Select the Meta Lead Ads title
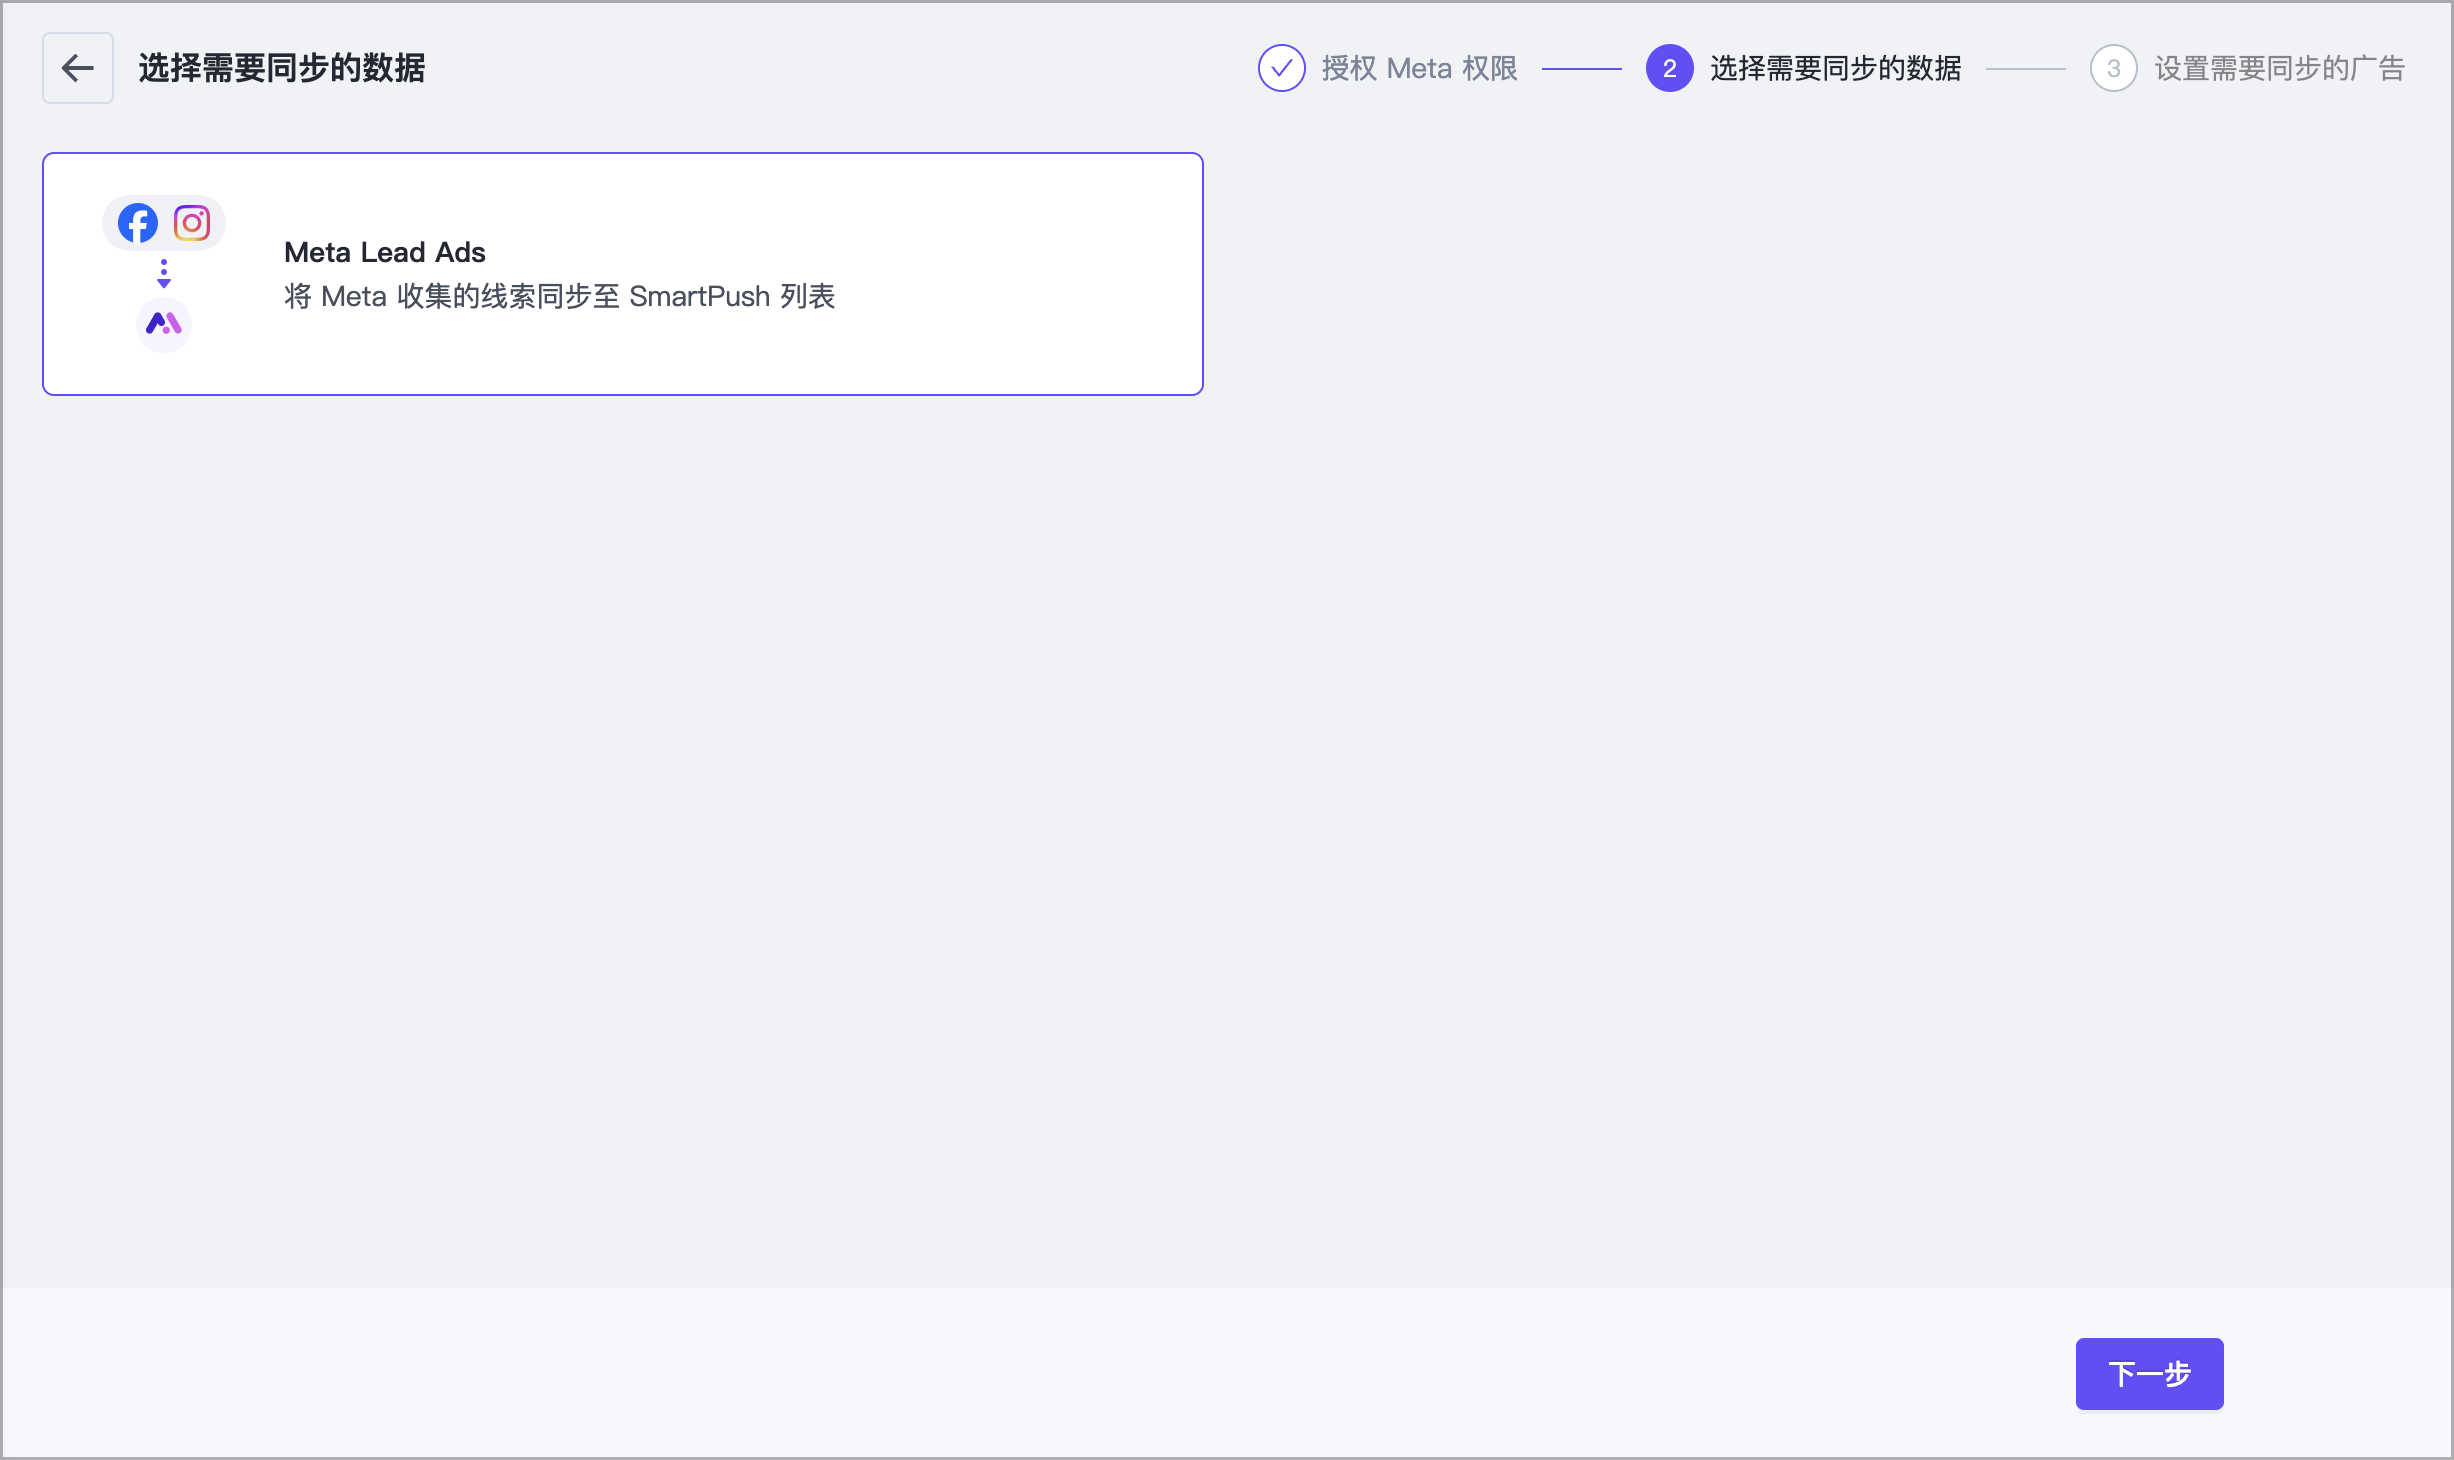The height and width of the screenshot is (1460, 2454). coord(385,252)
